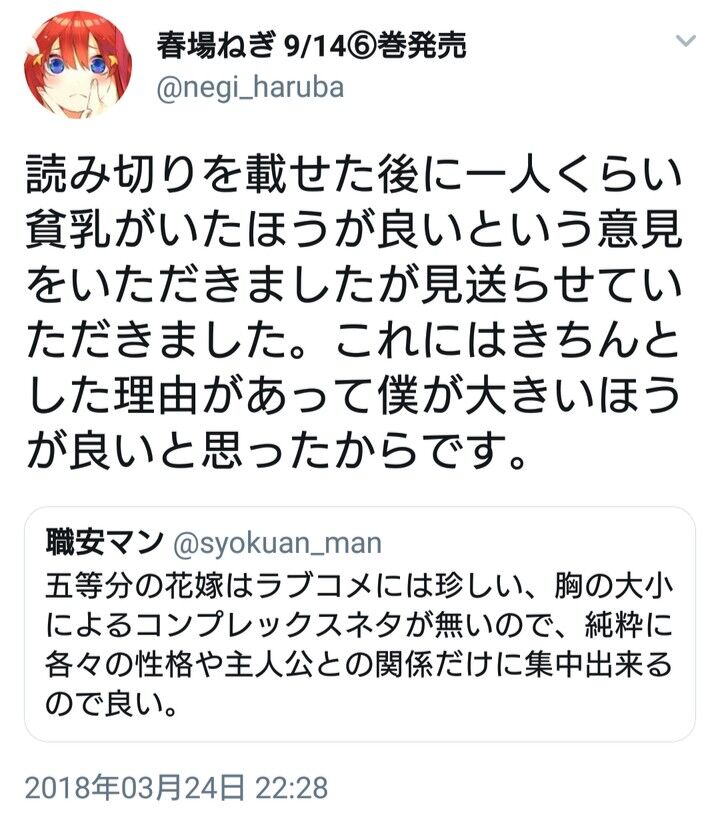Select tweet line starting 読み切りを載せた後に
720x814 pixels.
click(x=354, y=175)
